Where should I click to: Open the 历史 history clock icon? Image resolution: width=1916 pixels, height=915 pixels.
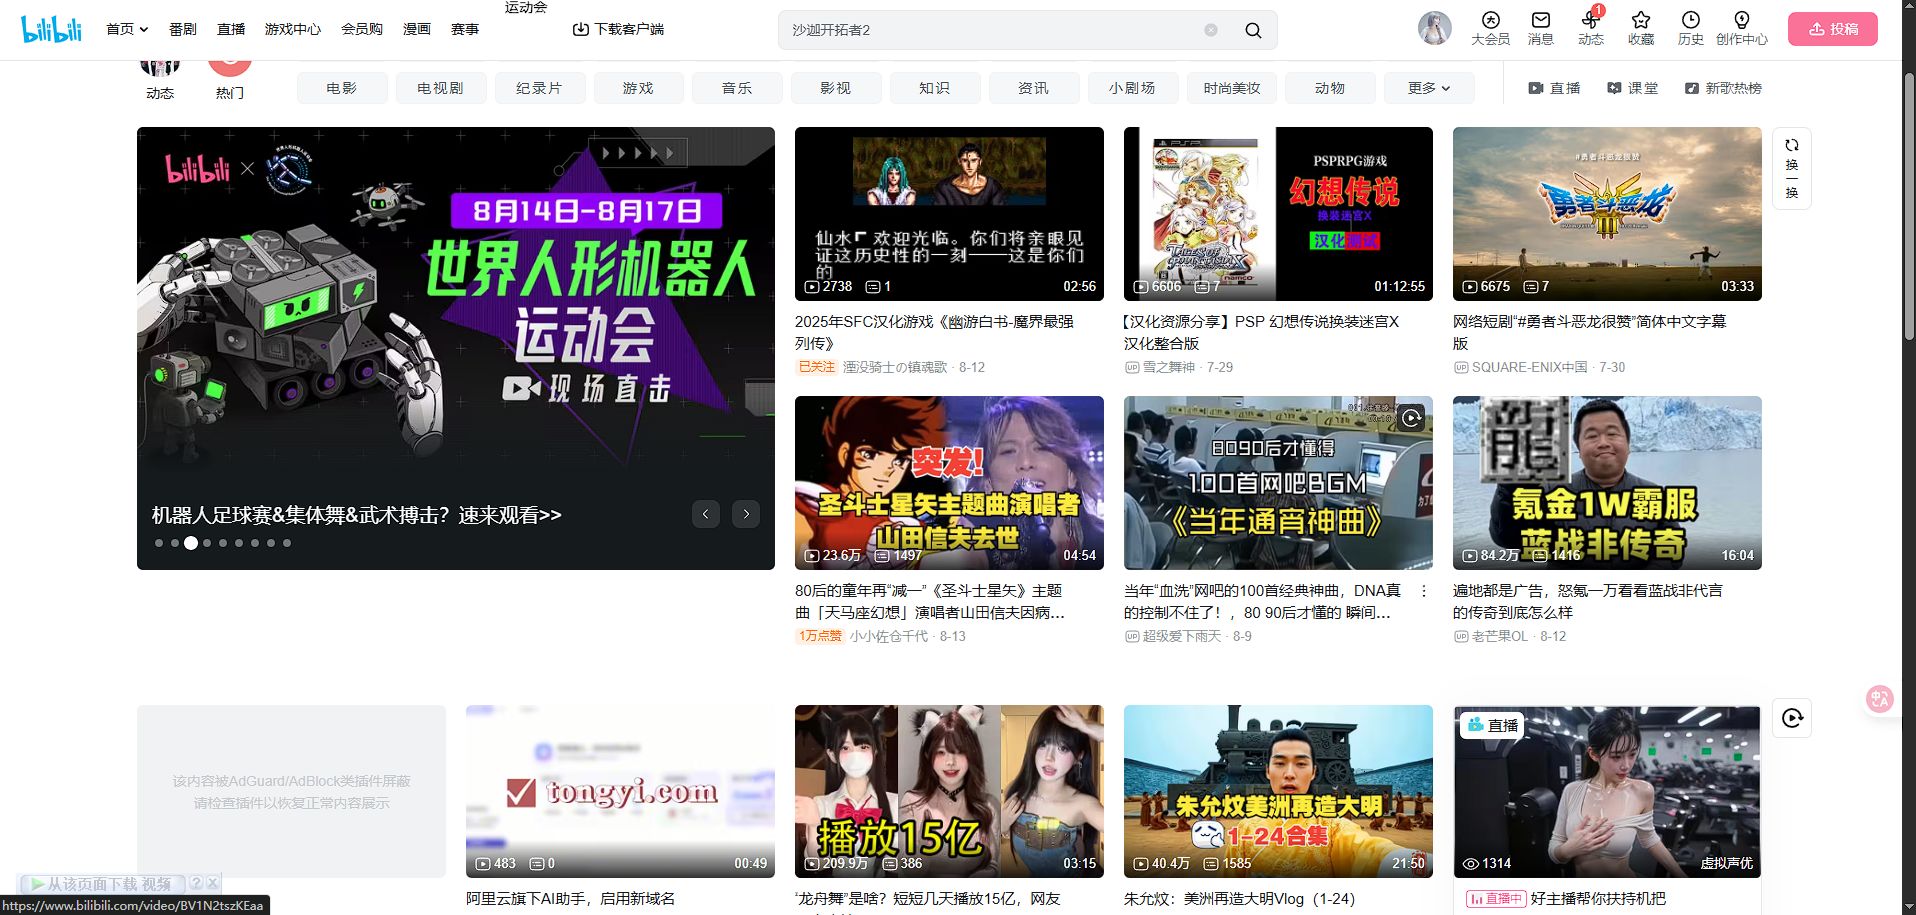pyautogui.click(x=1690, y=29)
